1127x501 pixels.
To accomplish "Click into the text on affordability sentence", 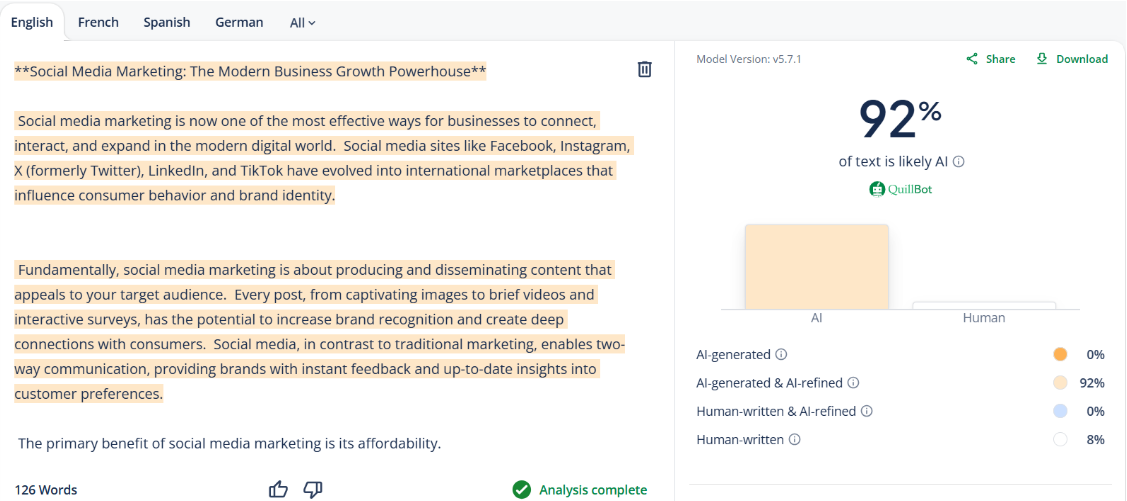I will tap(229, 443).
